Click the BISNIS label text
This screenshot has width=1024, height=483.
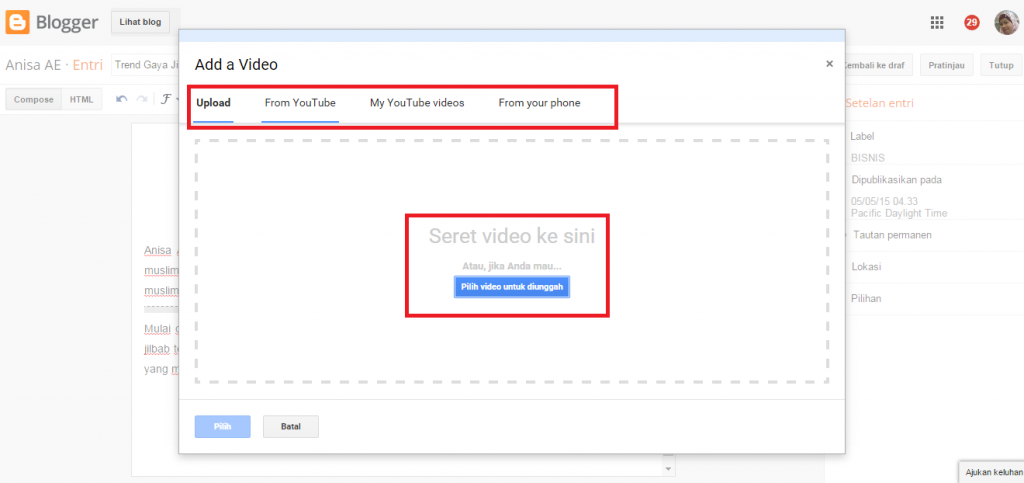pos(869,157)
